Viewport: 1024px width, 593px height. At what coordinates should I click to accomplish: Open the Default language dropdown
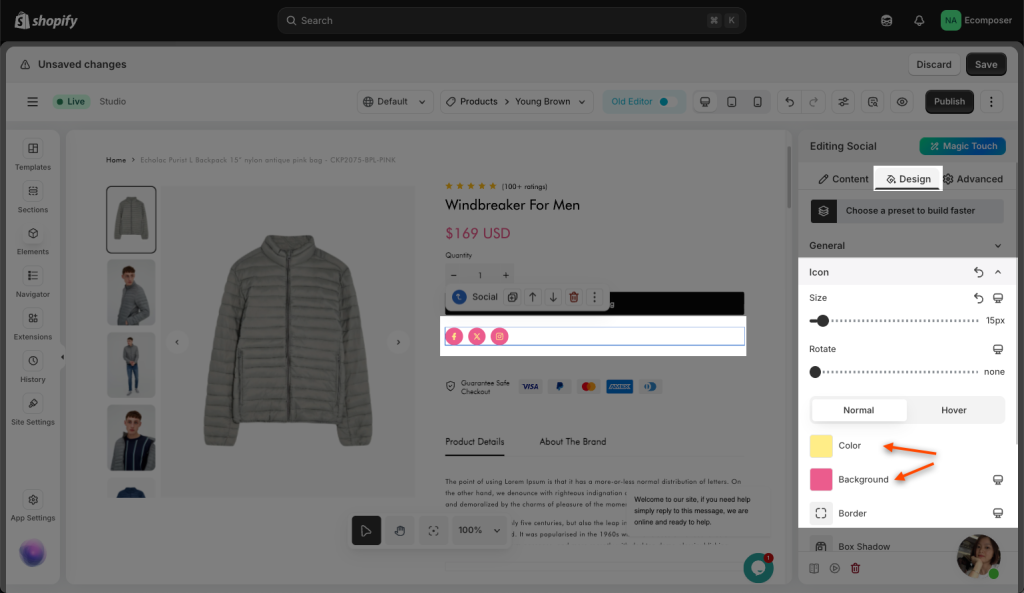396,102
